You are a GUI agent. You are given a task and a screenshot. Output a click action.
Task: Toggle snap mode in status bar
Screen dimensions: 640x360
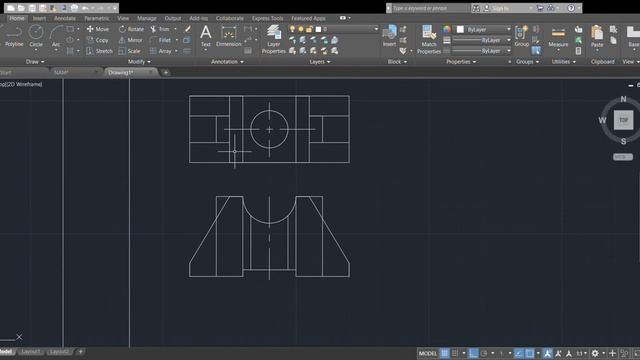pos(455,353)
